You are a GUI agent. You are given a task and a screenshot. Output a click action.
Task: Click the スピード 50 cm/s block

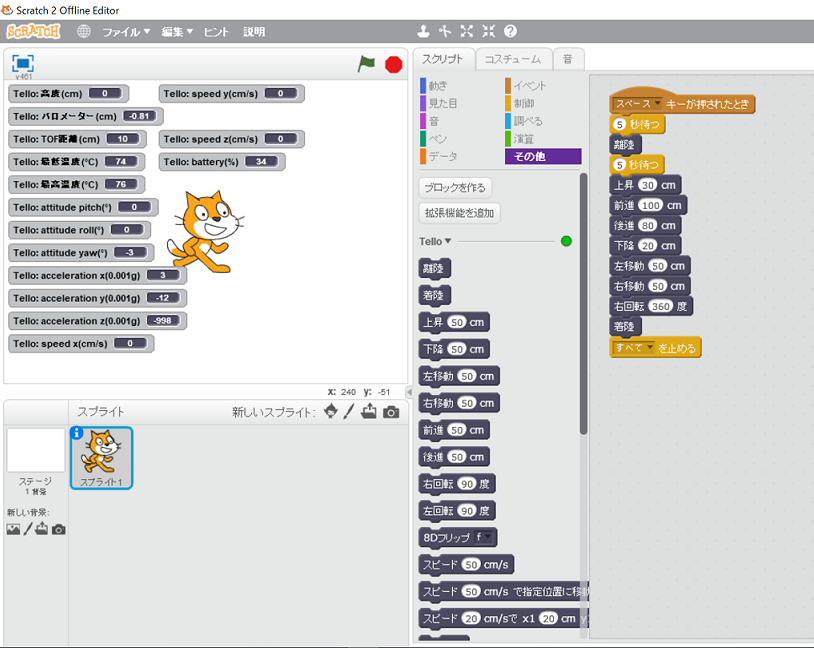(466, 564)
